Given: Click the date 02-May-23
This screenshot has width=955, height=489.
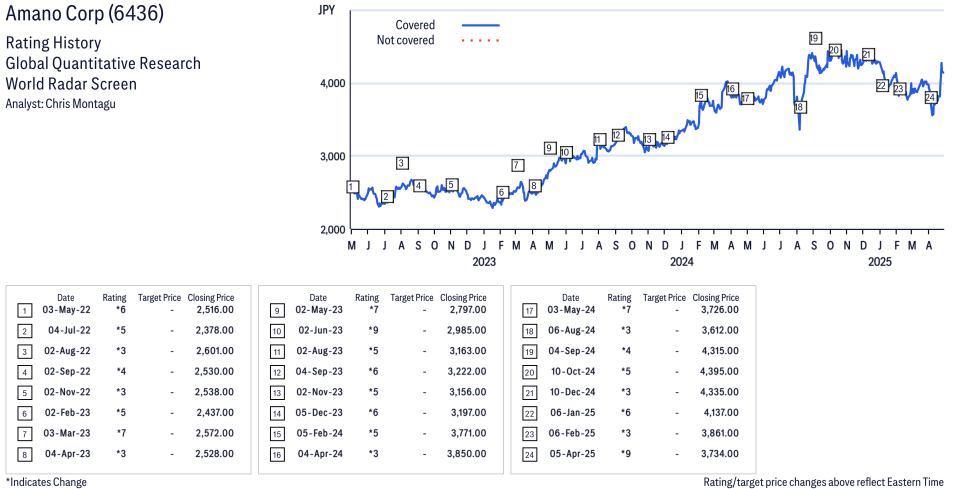Looking at the screenshot, I should [319, 310].
